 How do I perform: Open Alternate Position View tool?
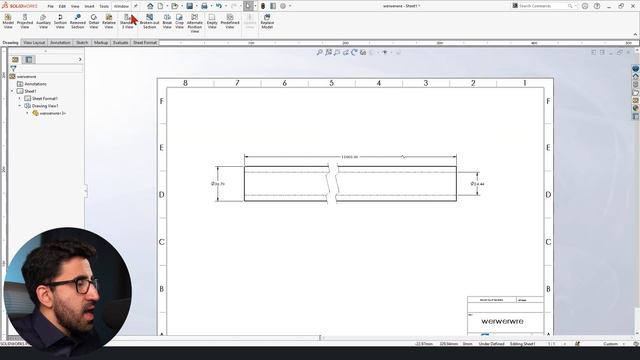[x=195, y=23]
